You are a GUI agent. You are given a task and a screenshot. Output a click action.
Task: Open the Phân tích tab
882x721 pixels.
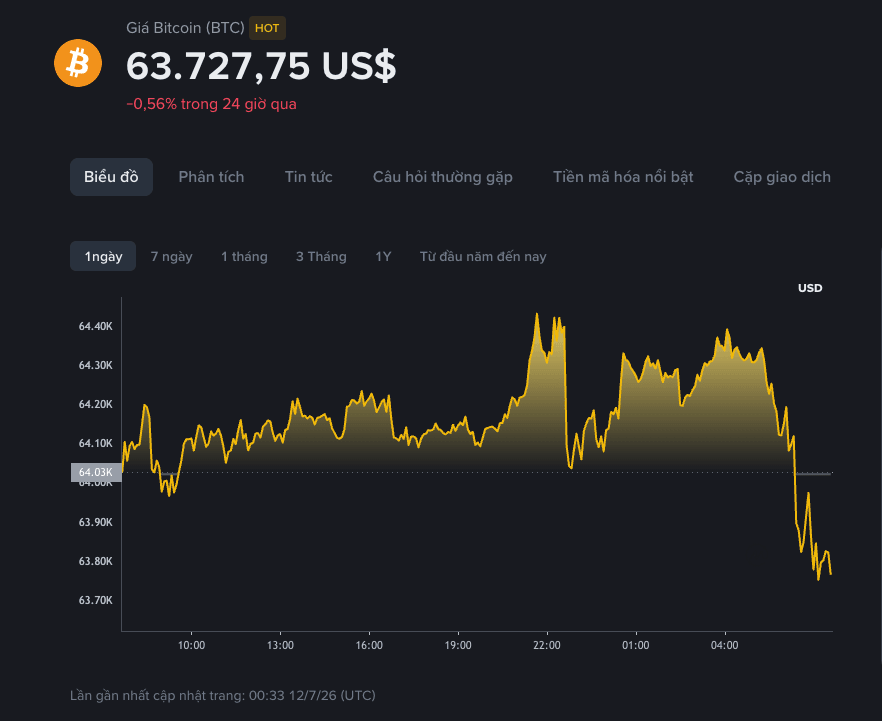(212, 177)
